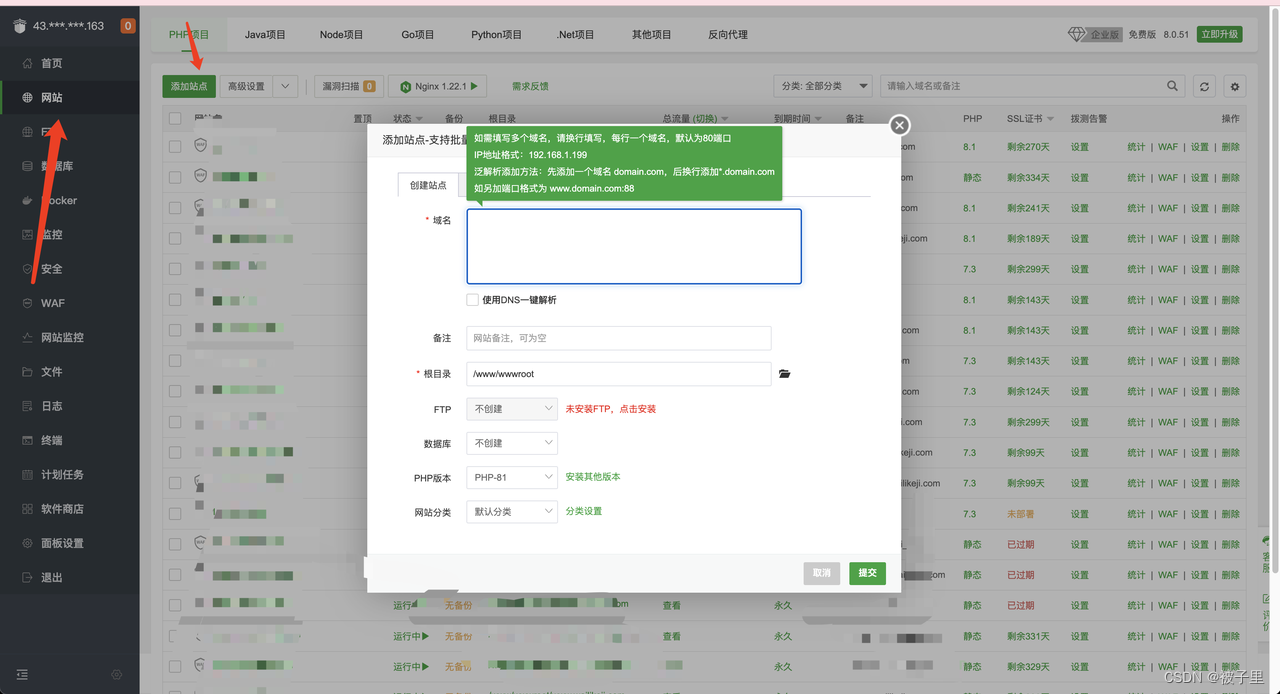This screenshot has width=1280, height=694.
Task: Click 未安装FTP，点击安装 link
Action: [x=611, y=409]
